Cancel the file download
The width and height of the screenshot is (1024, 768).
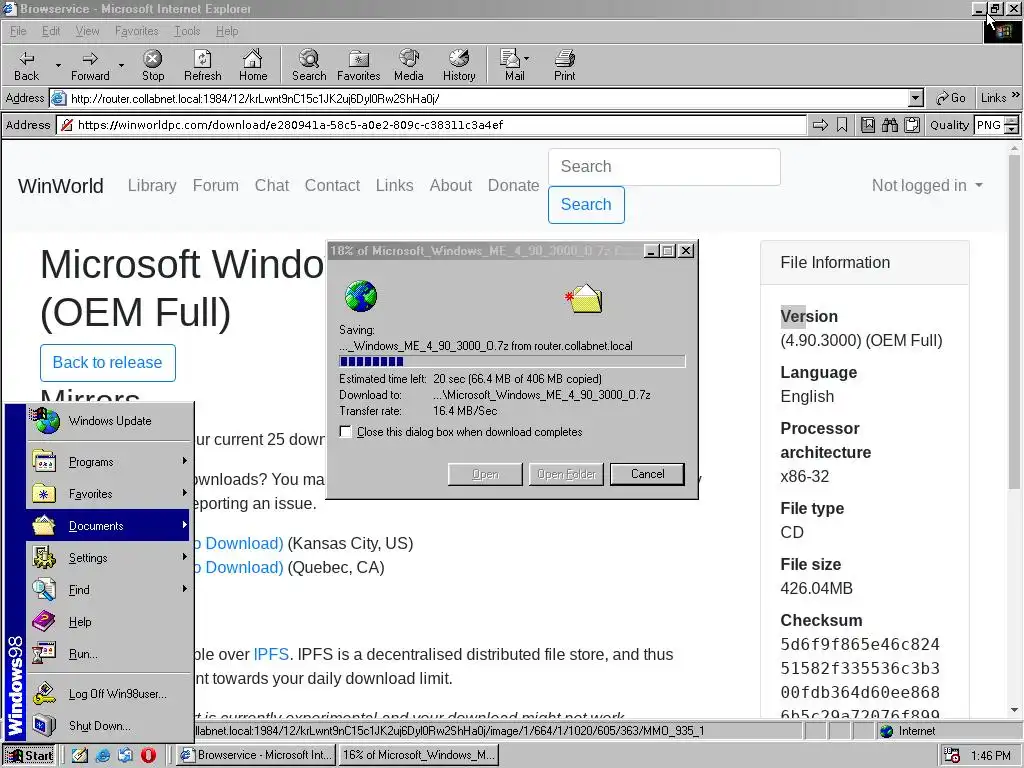coord(647,474)
